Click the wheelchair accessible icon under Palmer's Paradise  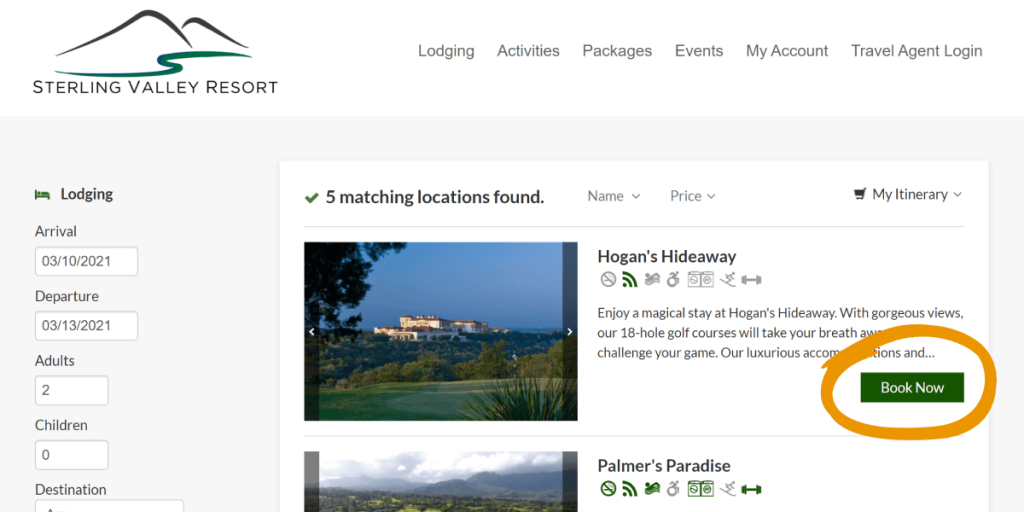(673, 489)
